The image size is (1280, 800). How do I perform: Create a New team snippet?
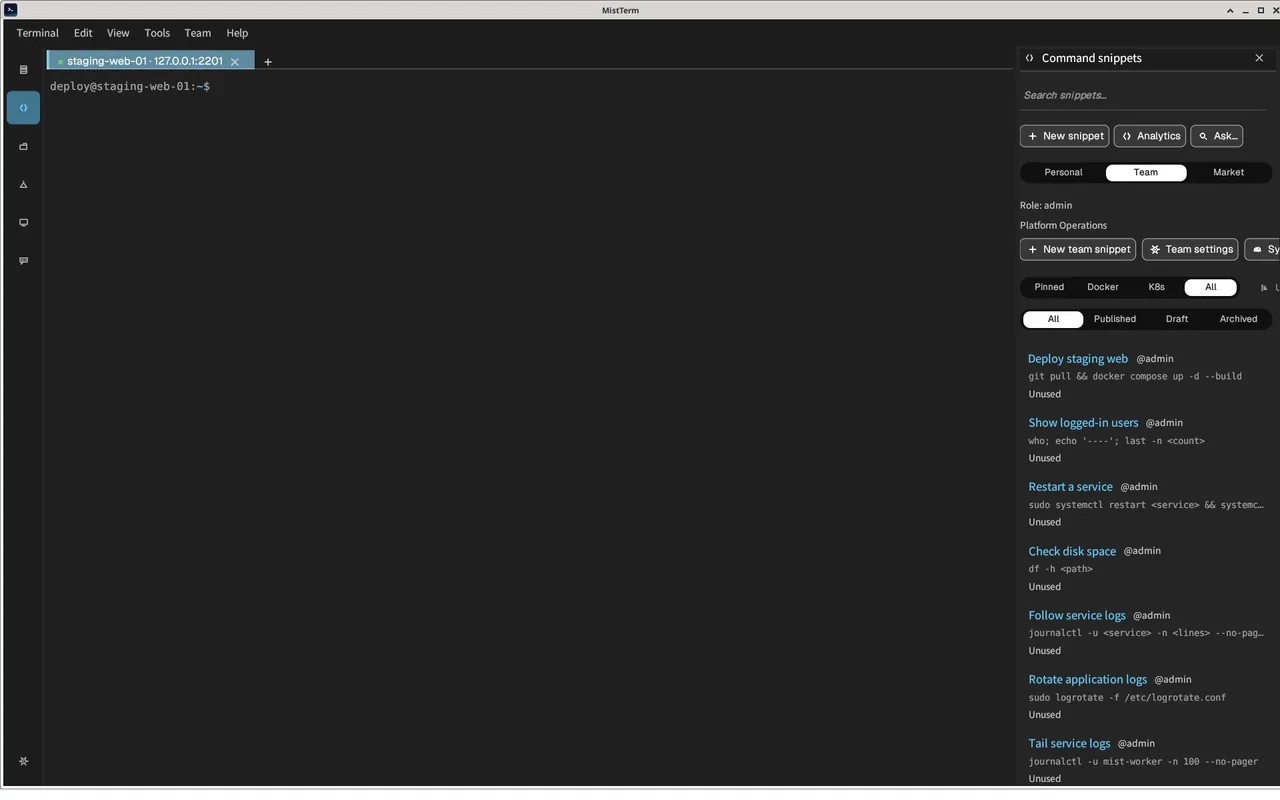(1078, 249)
